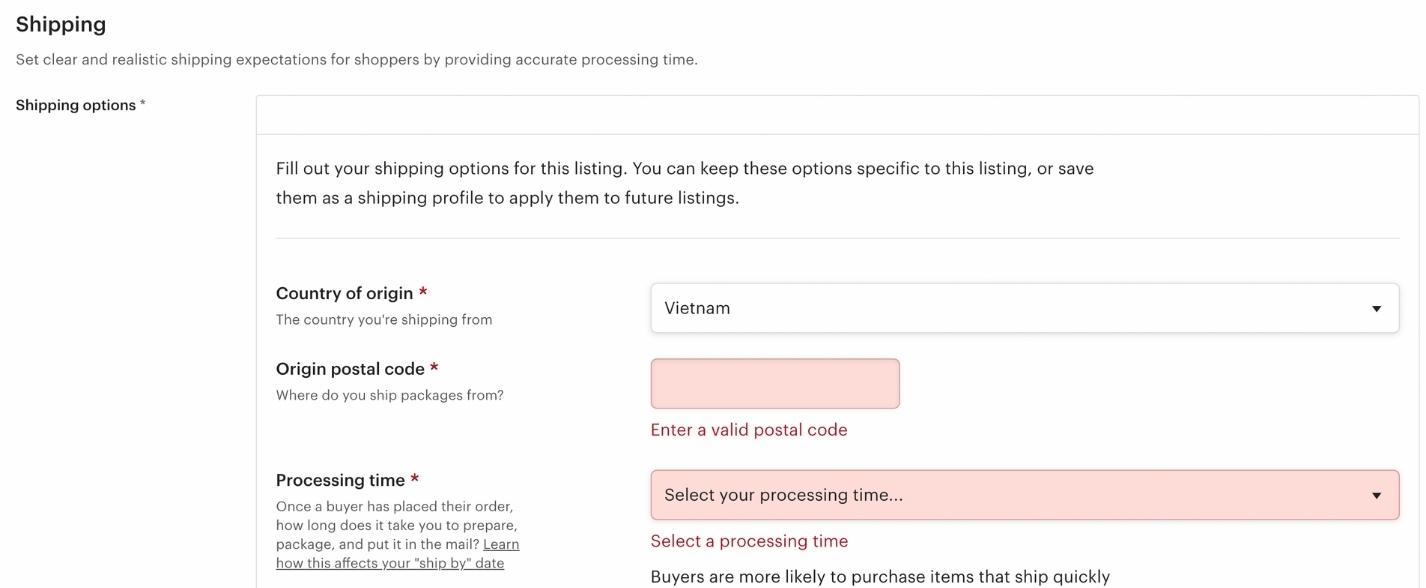Click the "Processing time" label
Viewport: 1426px width, 588px height.
(340, 480)
